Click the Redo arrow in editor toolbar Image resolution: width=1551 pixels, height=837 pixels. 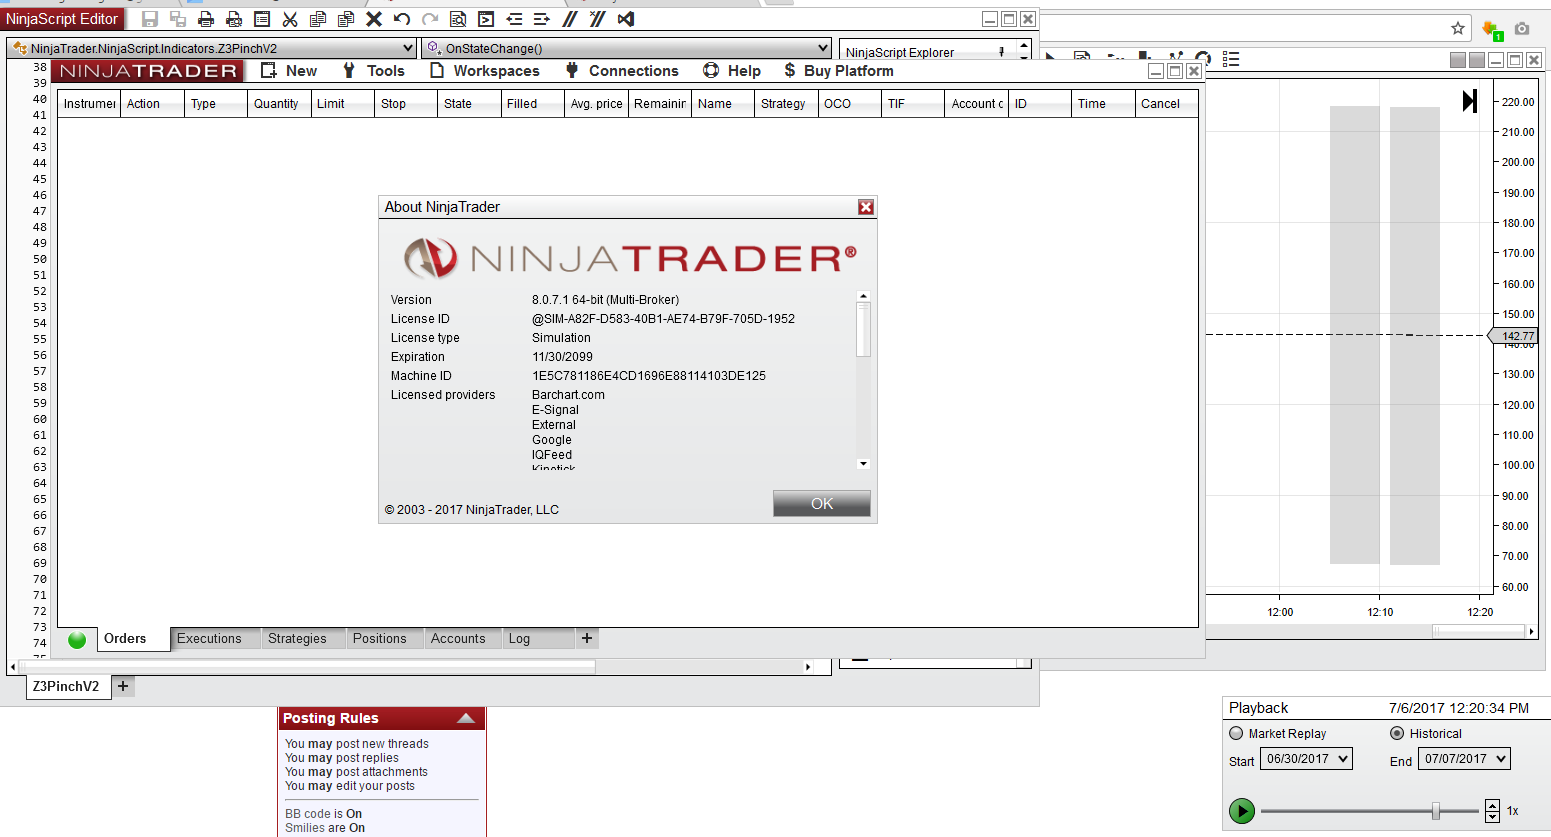pos(430,19)
